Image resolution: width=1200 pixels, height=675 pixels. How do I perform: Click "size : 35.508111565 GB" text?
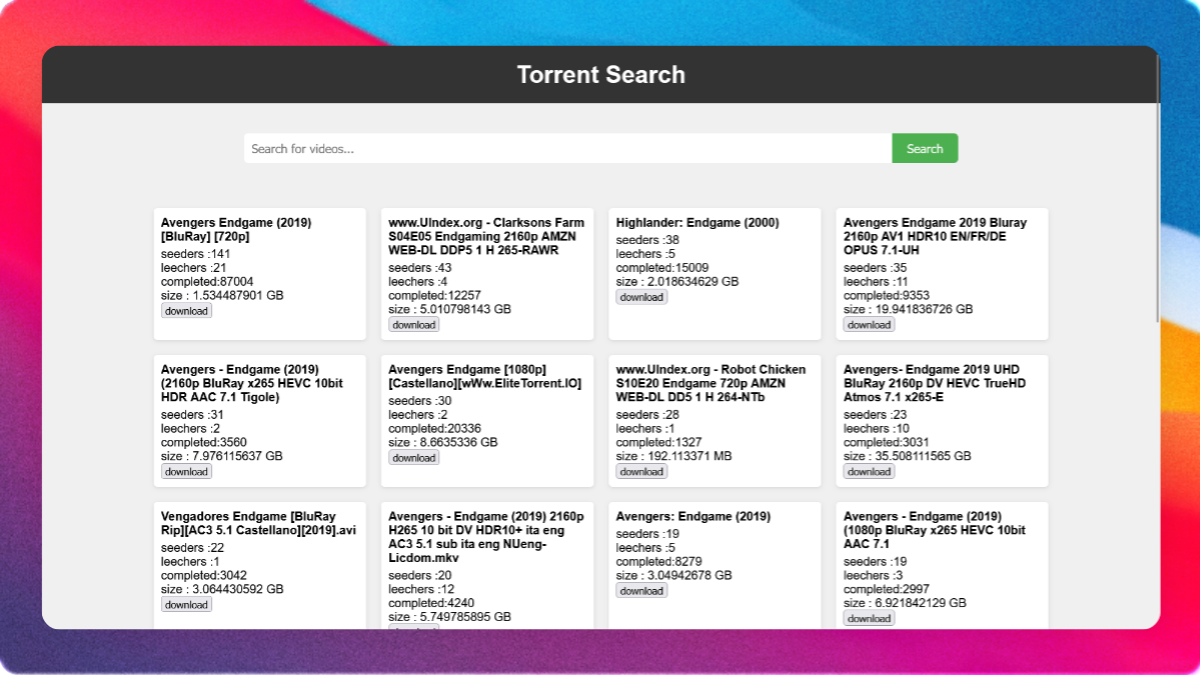point(907,457)
